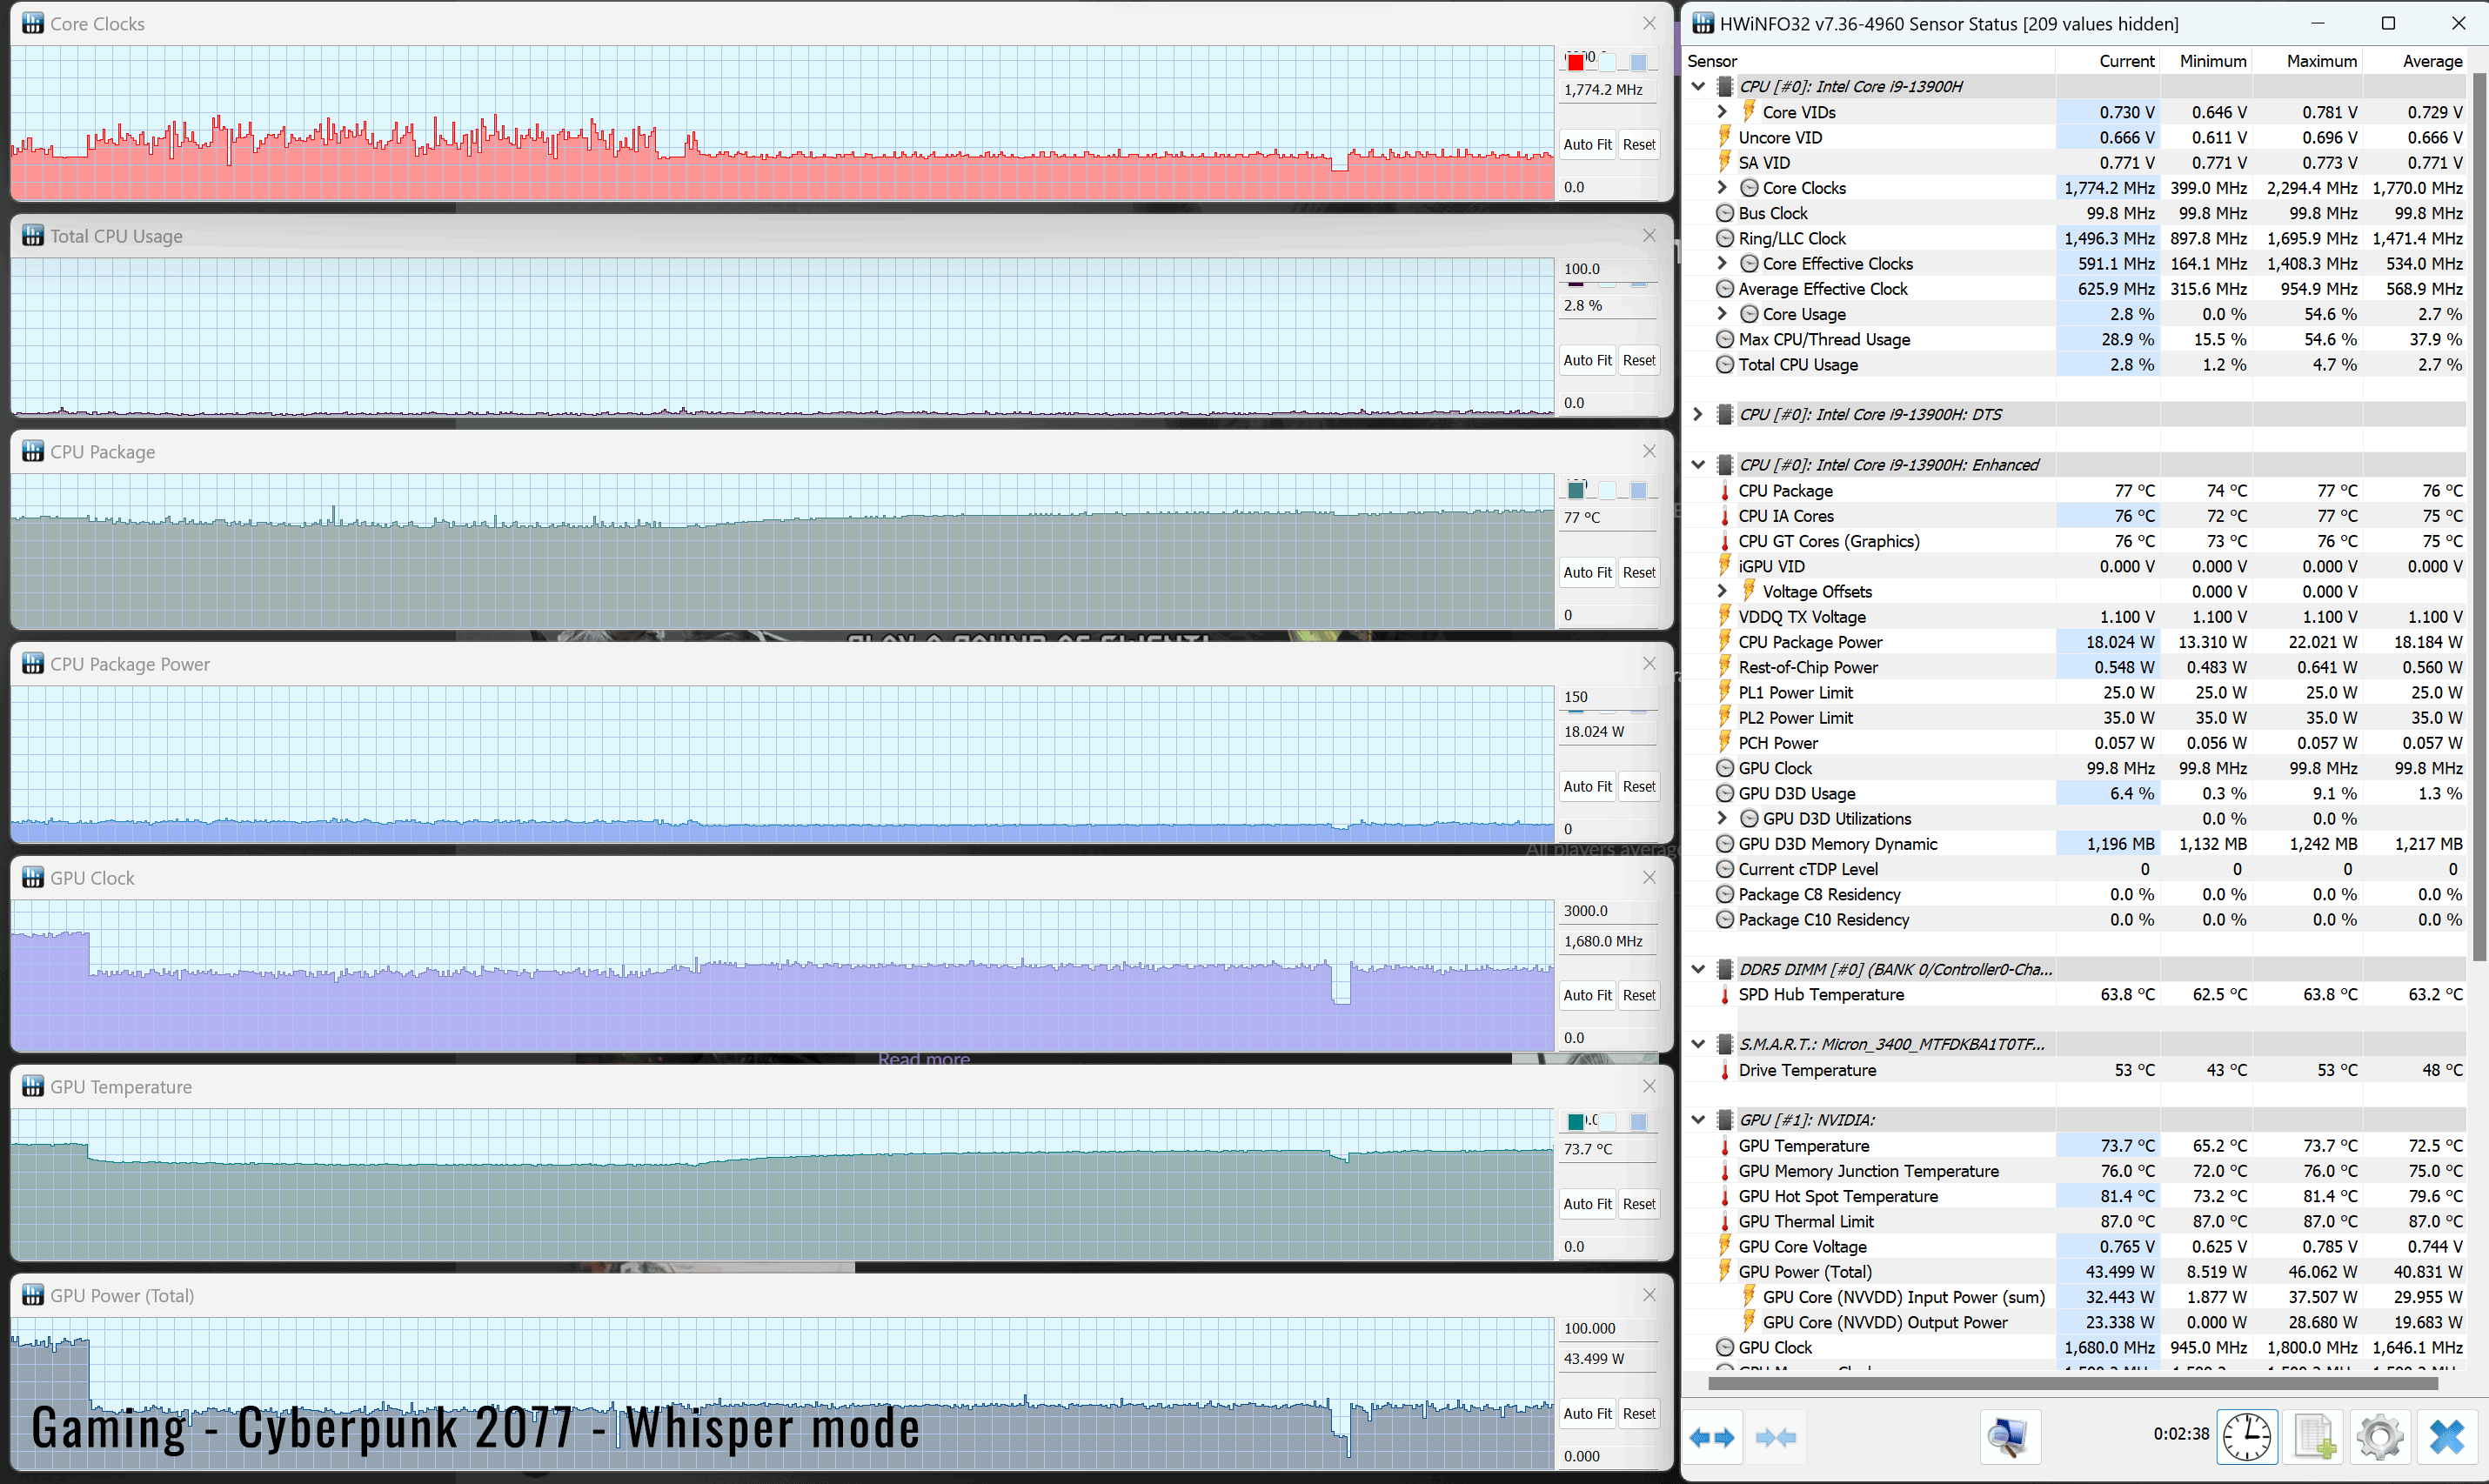Viewport: 2489px width, 1484px height.
Task: Click the shrink layout inward arrows icon
Action: click(1776, 1437)
